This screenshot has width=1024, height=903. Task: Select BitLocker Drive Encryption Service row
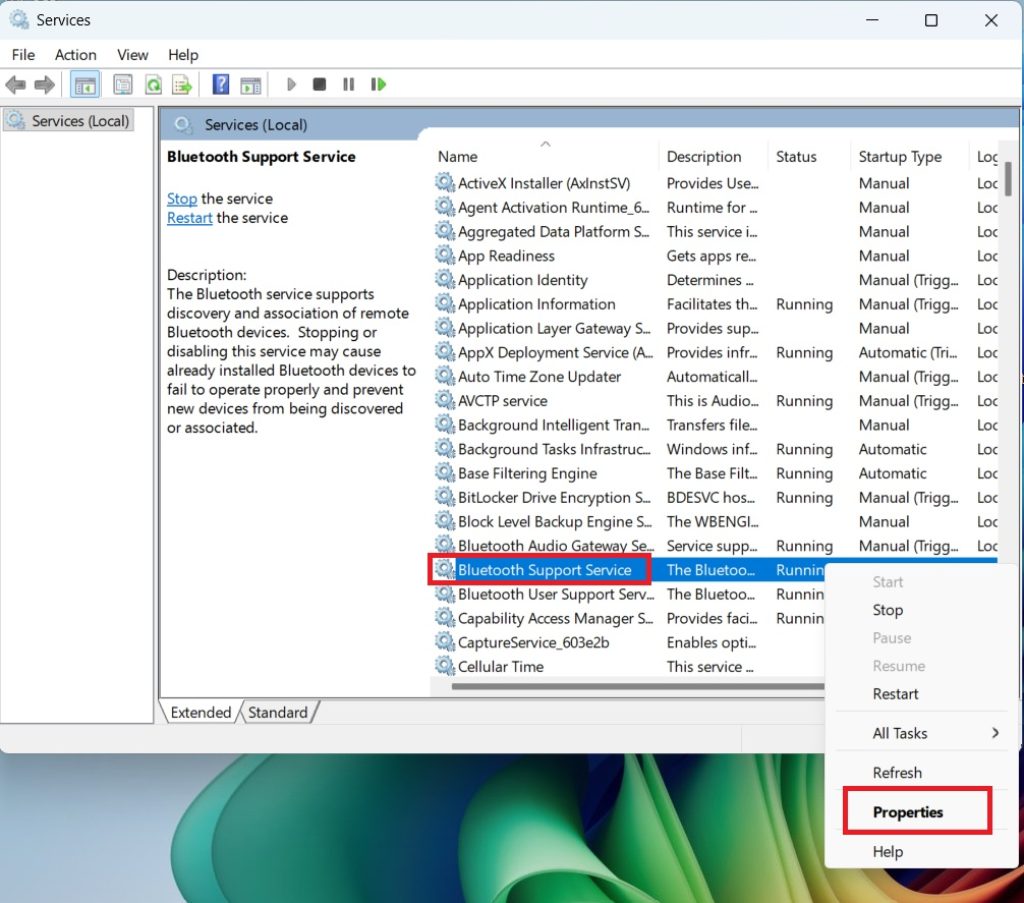pos(714,498)
